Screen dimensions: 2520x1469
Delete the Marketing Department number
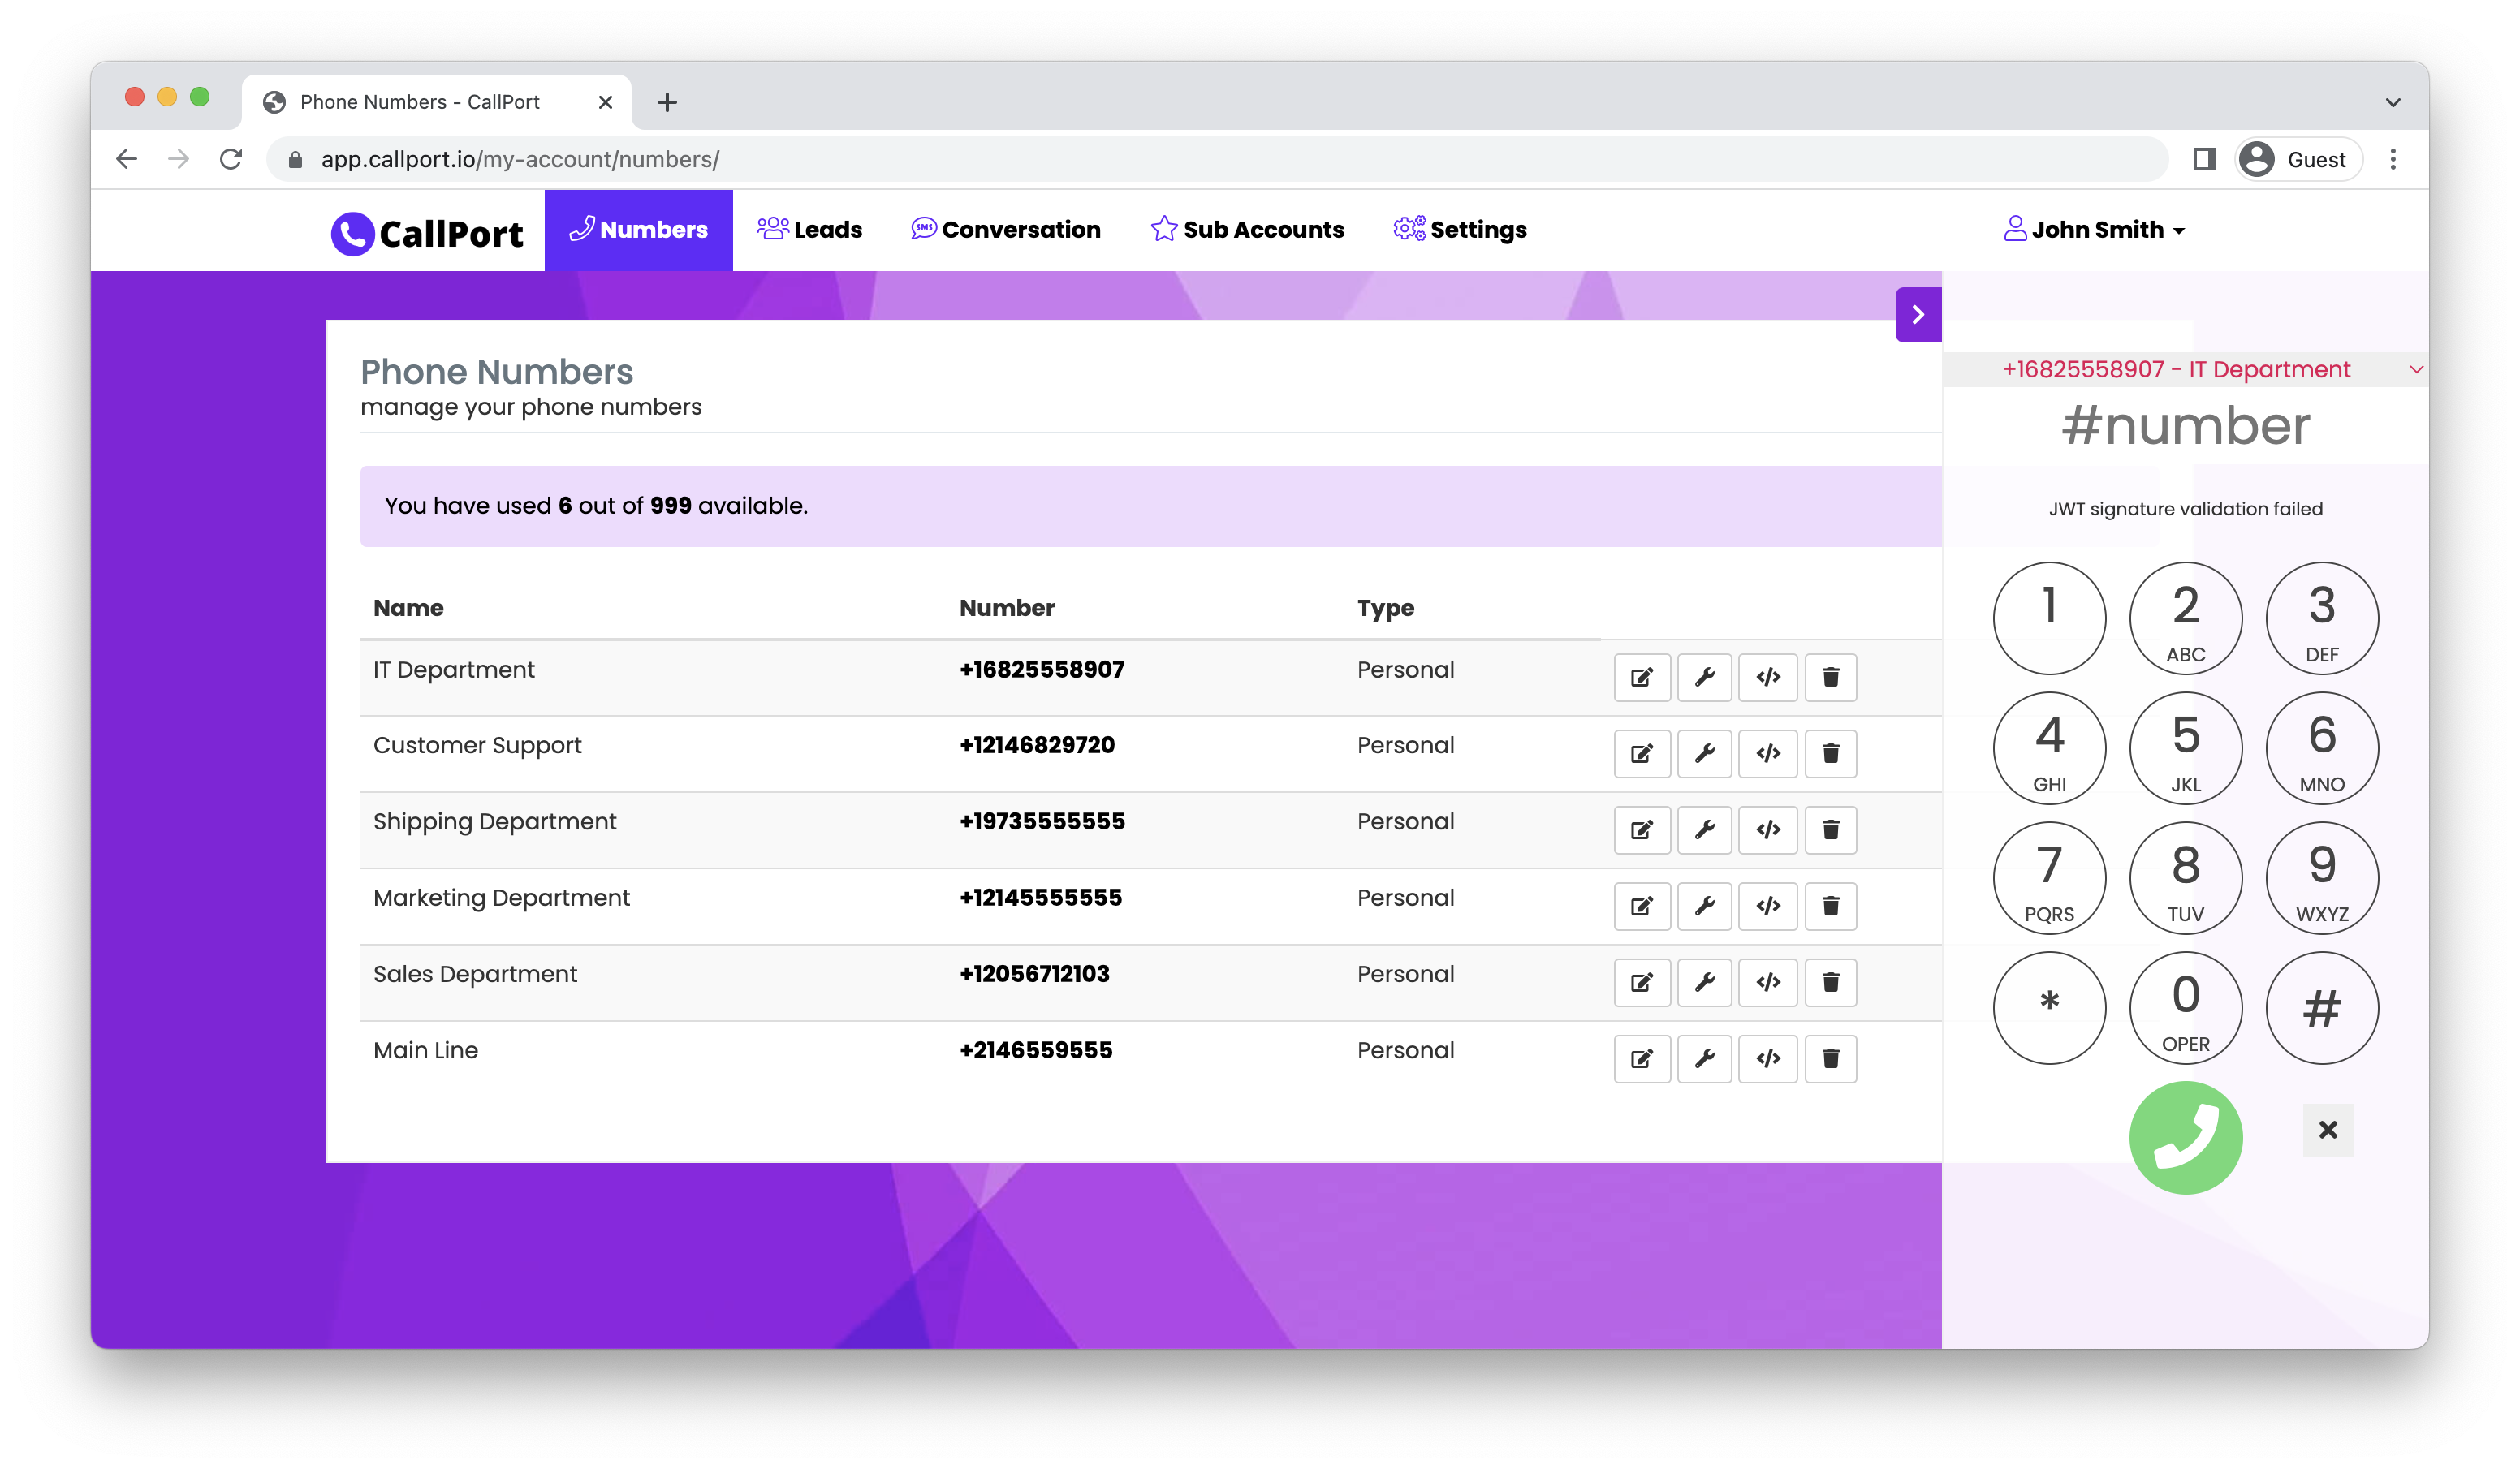pos(1830,906)
